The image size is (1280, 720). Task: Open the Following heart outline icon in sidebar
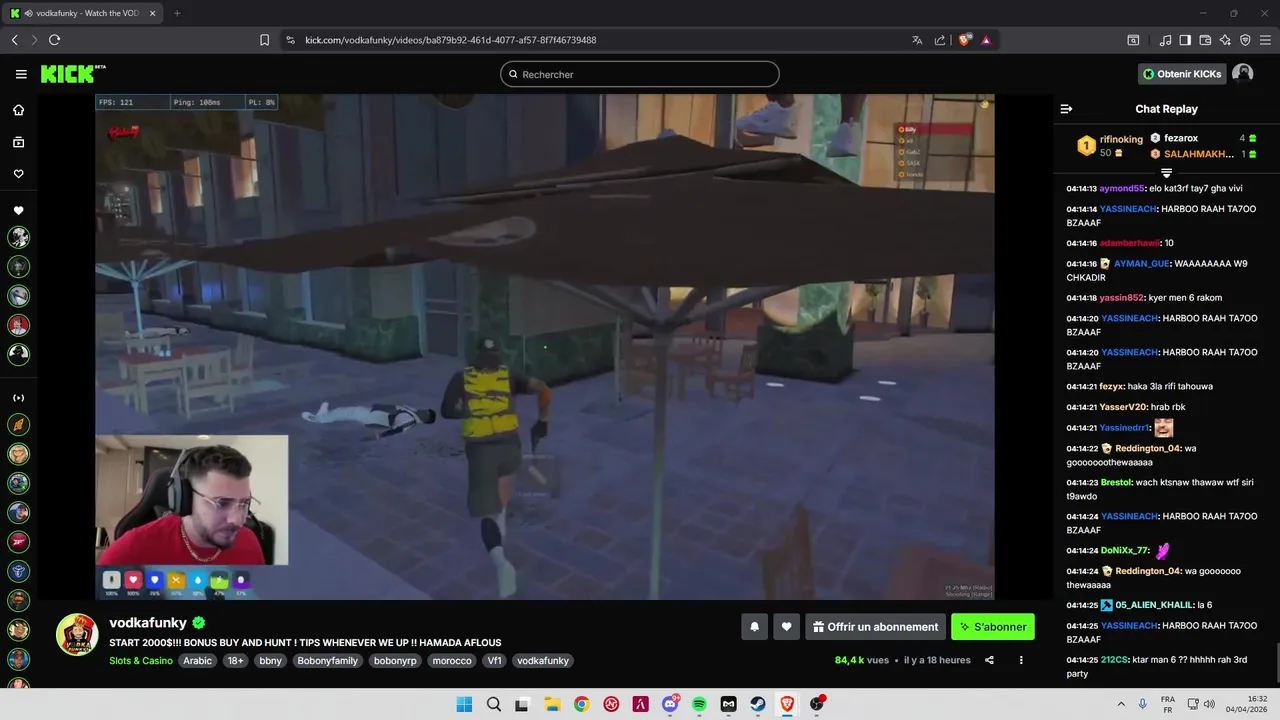click(18, 174)
